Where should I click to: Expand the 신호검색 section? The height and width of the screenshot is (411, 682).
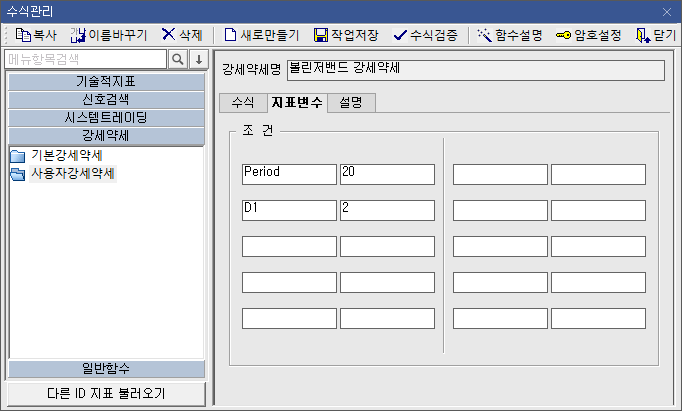tap(106, 100)
